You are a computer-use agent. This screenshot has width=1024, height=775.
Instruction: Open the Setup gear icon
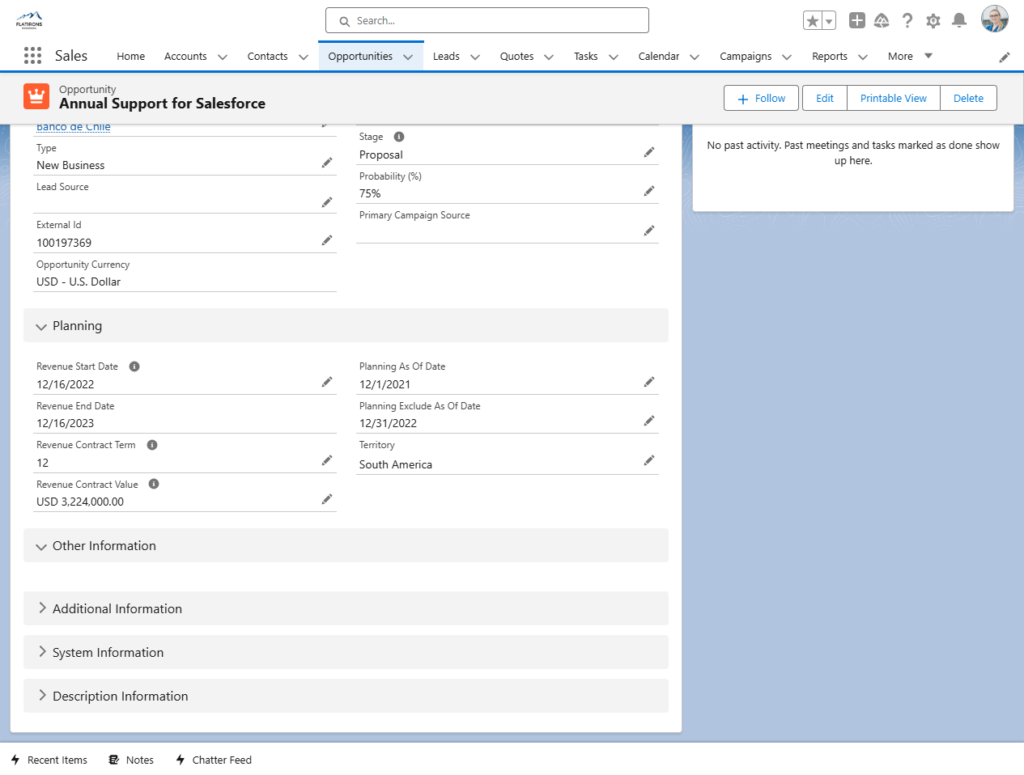933,21
